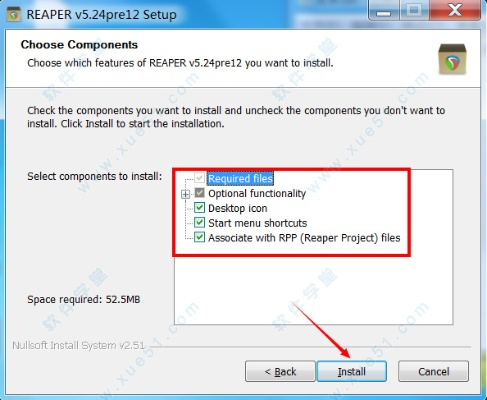Toggle the Optional functionality checkbox
487x400 pixels.
tap(199, 193)
